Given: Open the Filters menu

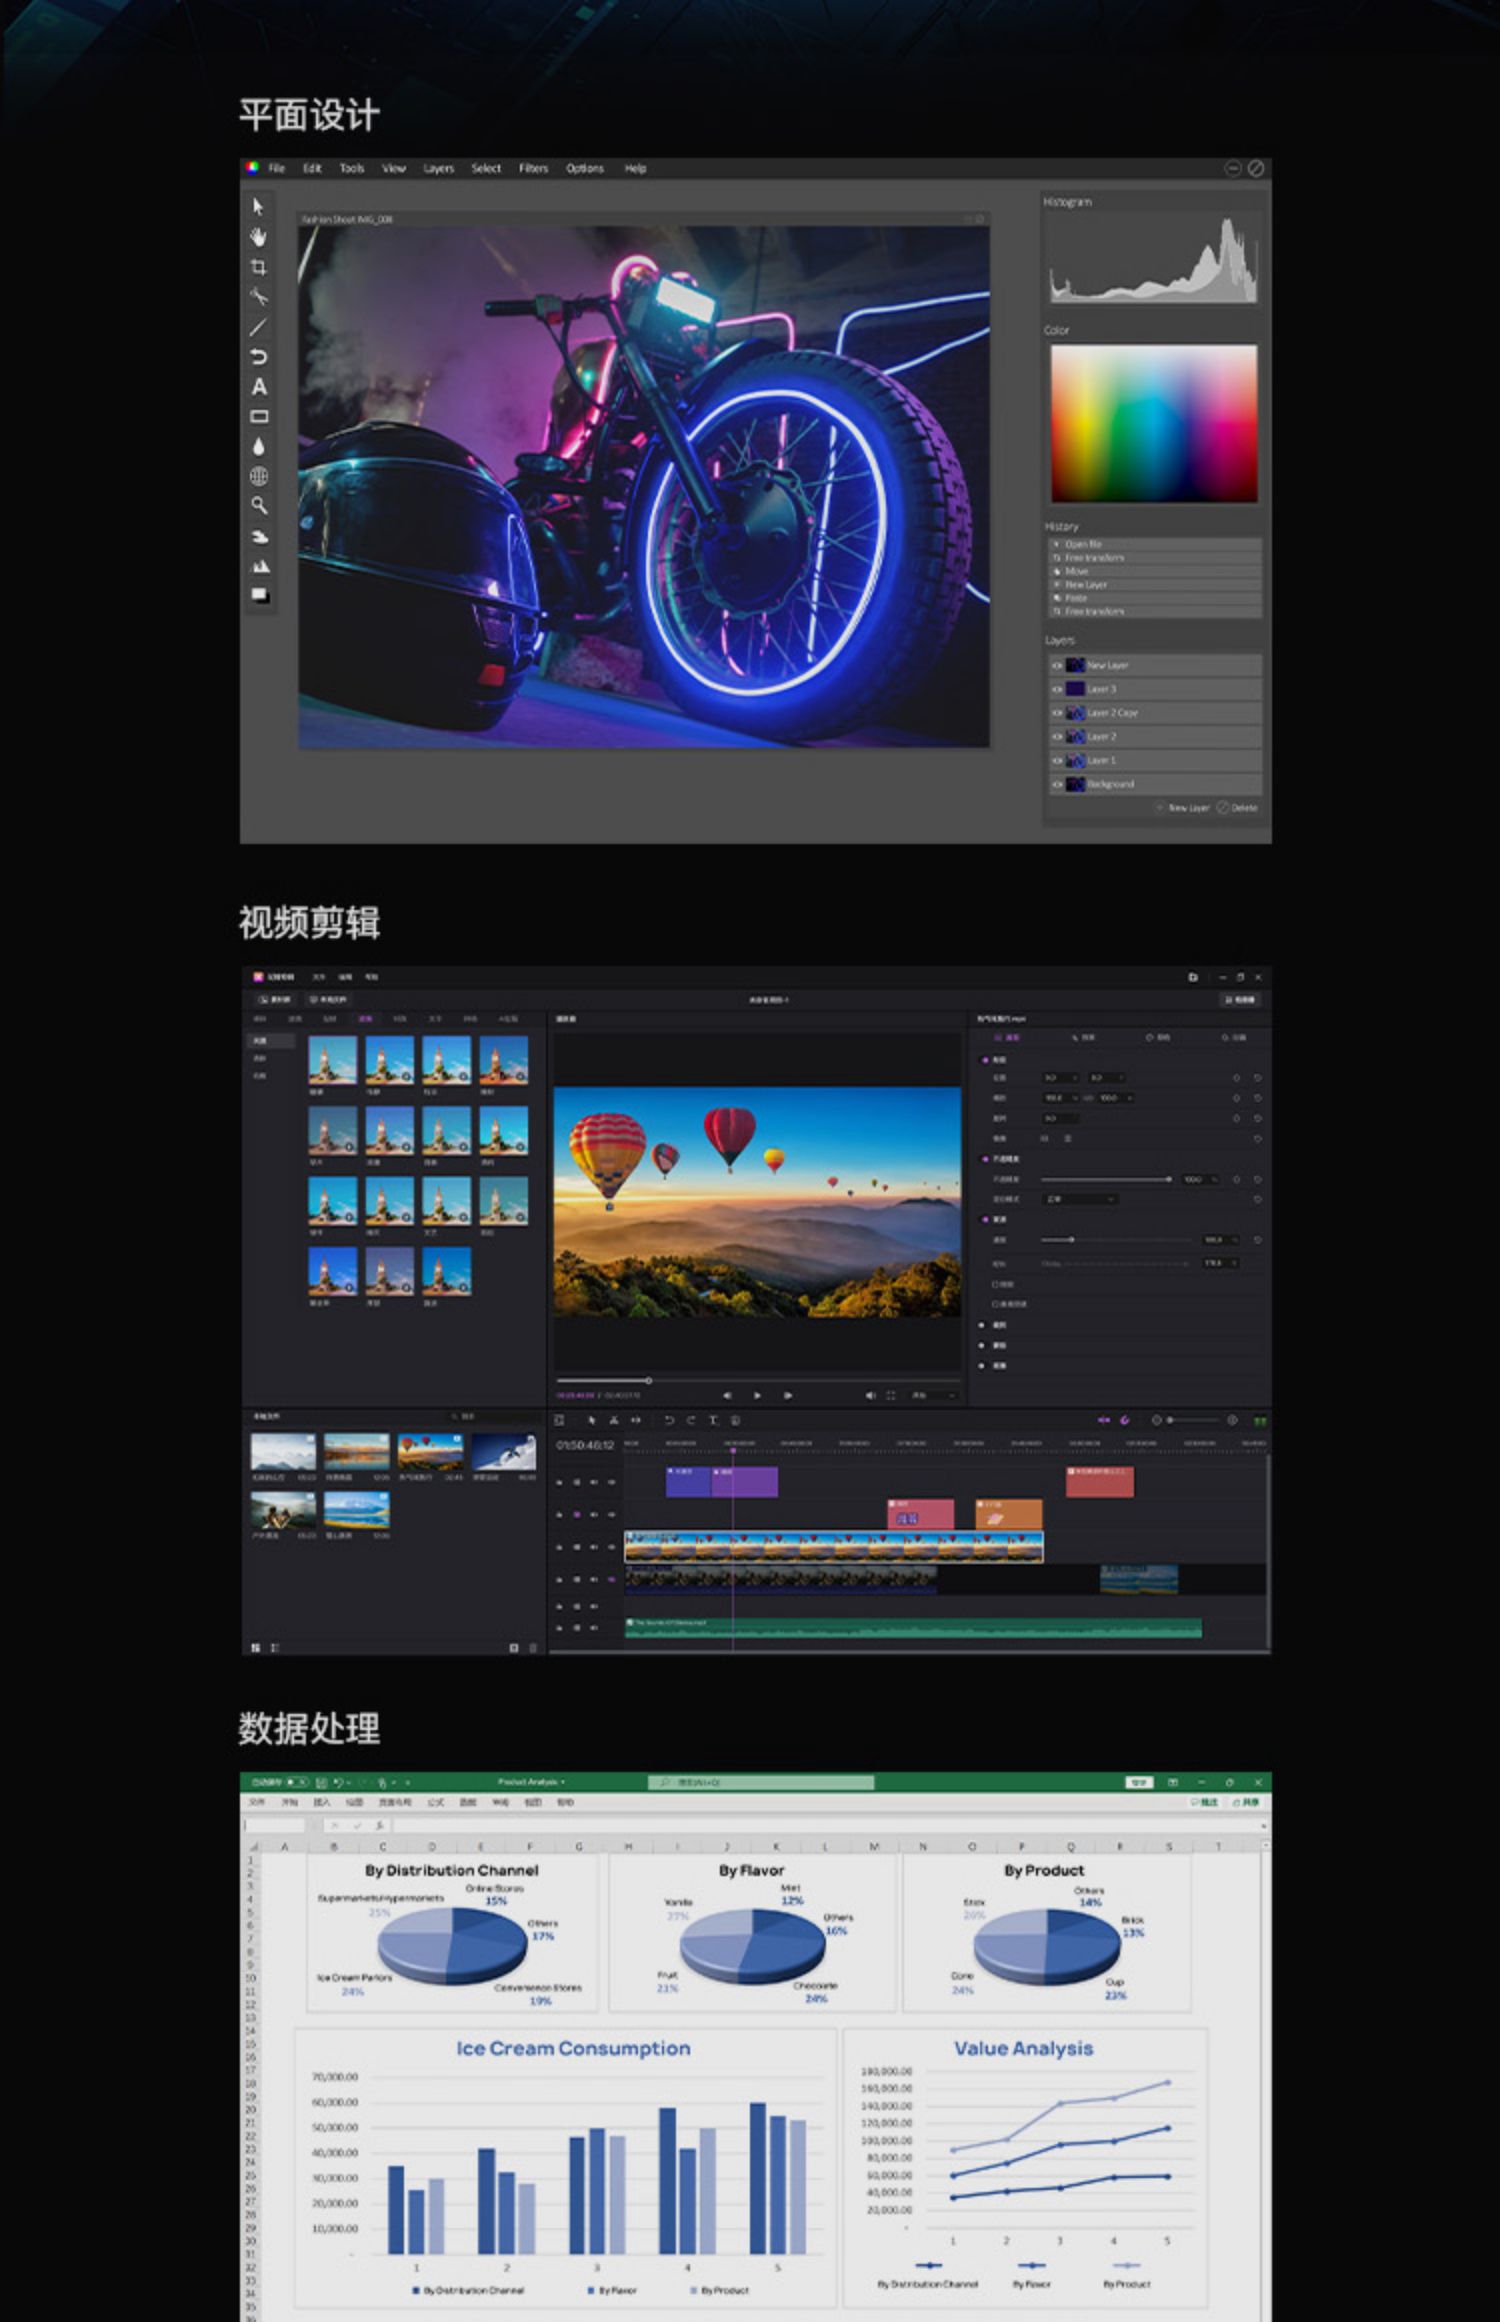Looking at the screenshot, I should click(x=533, y=168).
